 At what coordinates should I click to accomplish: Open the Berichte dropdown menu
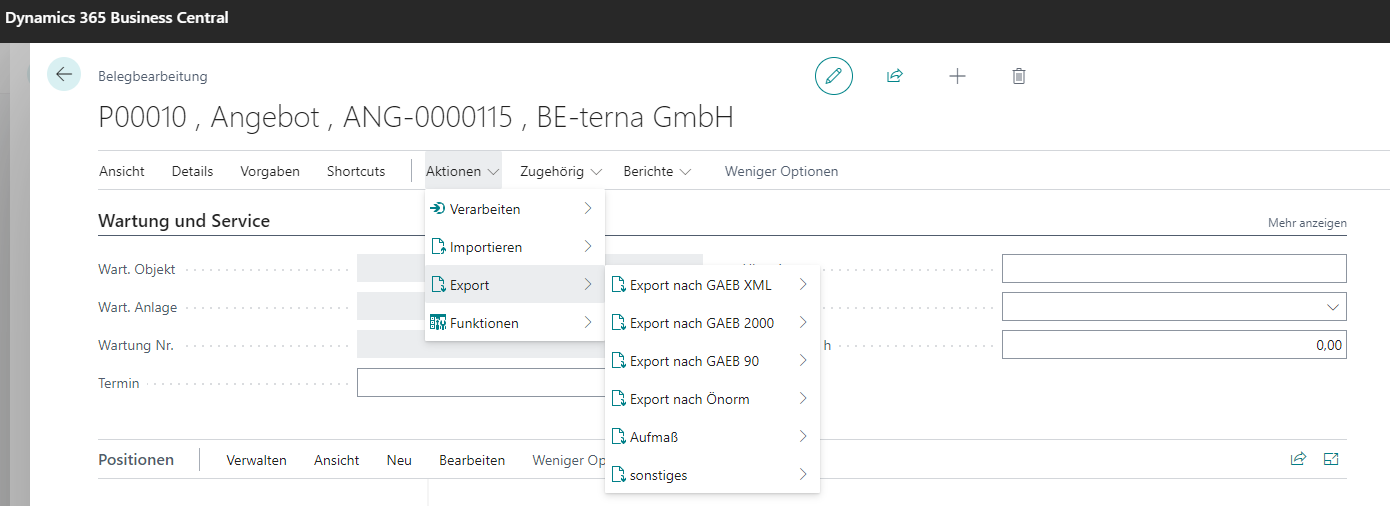pyautogui.click(x=657, y=171)
